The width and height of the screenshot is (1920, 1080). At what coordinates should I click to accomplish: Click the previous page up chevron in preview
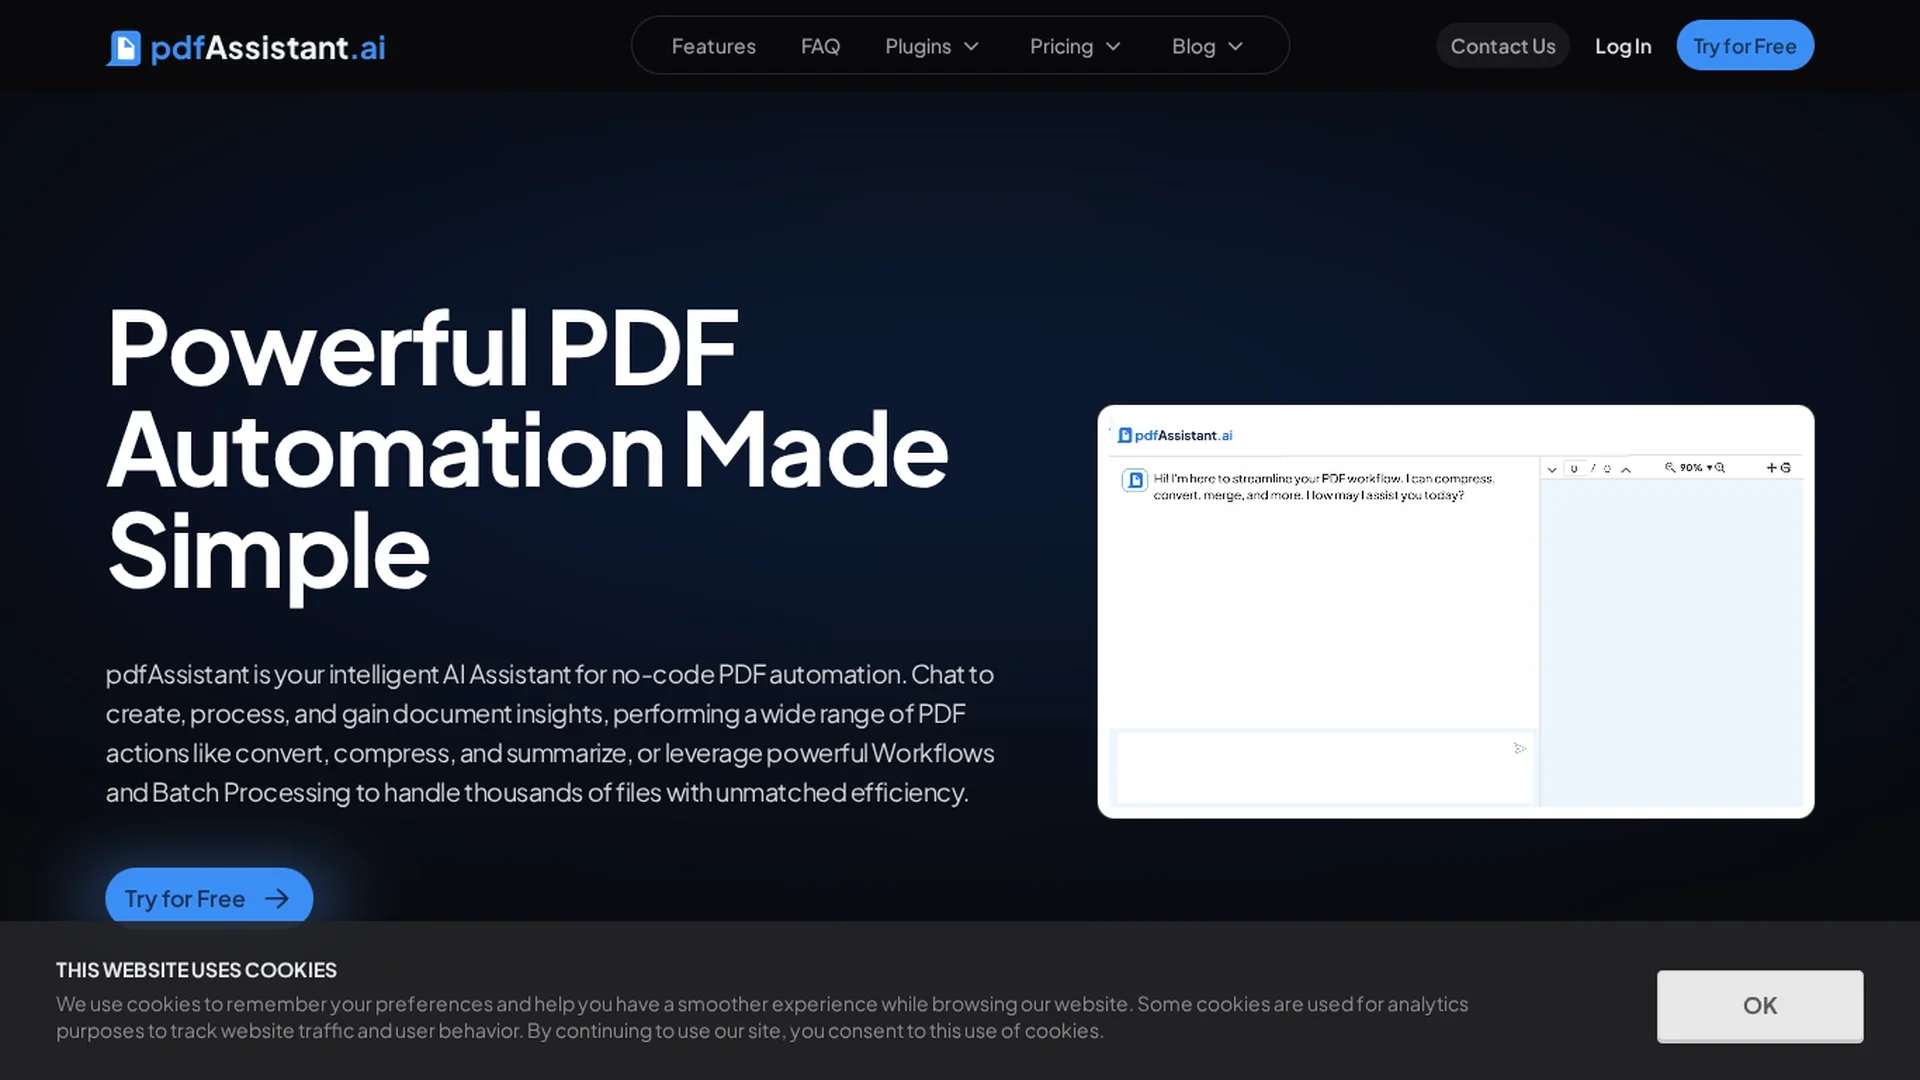(1626, 469)
